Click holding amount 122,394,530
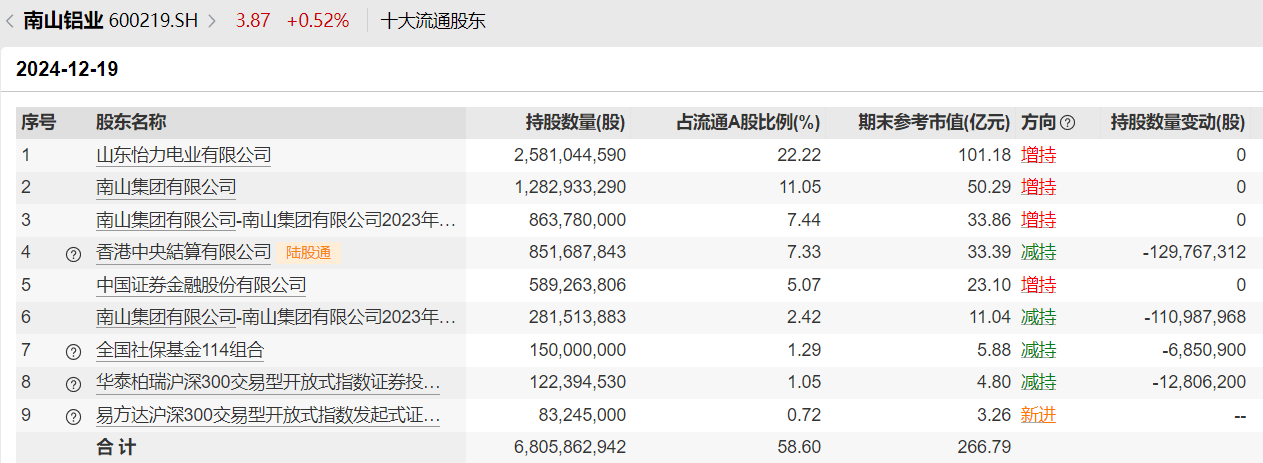Viewport: 1263px width, 463px height. [580, 383]
